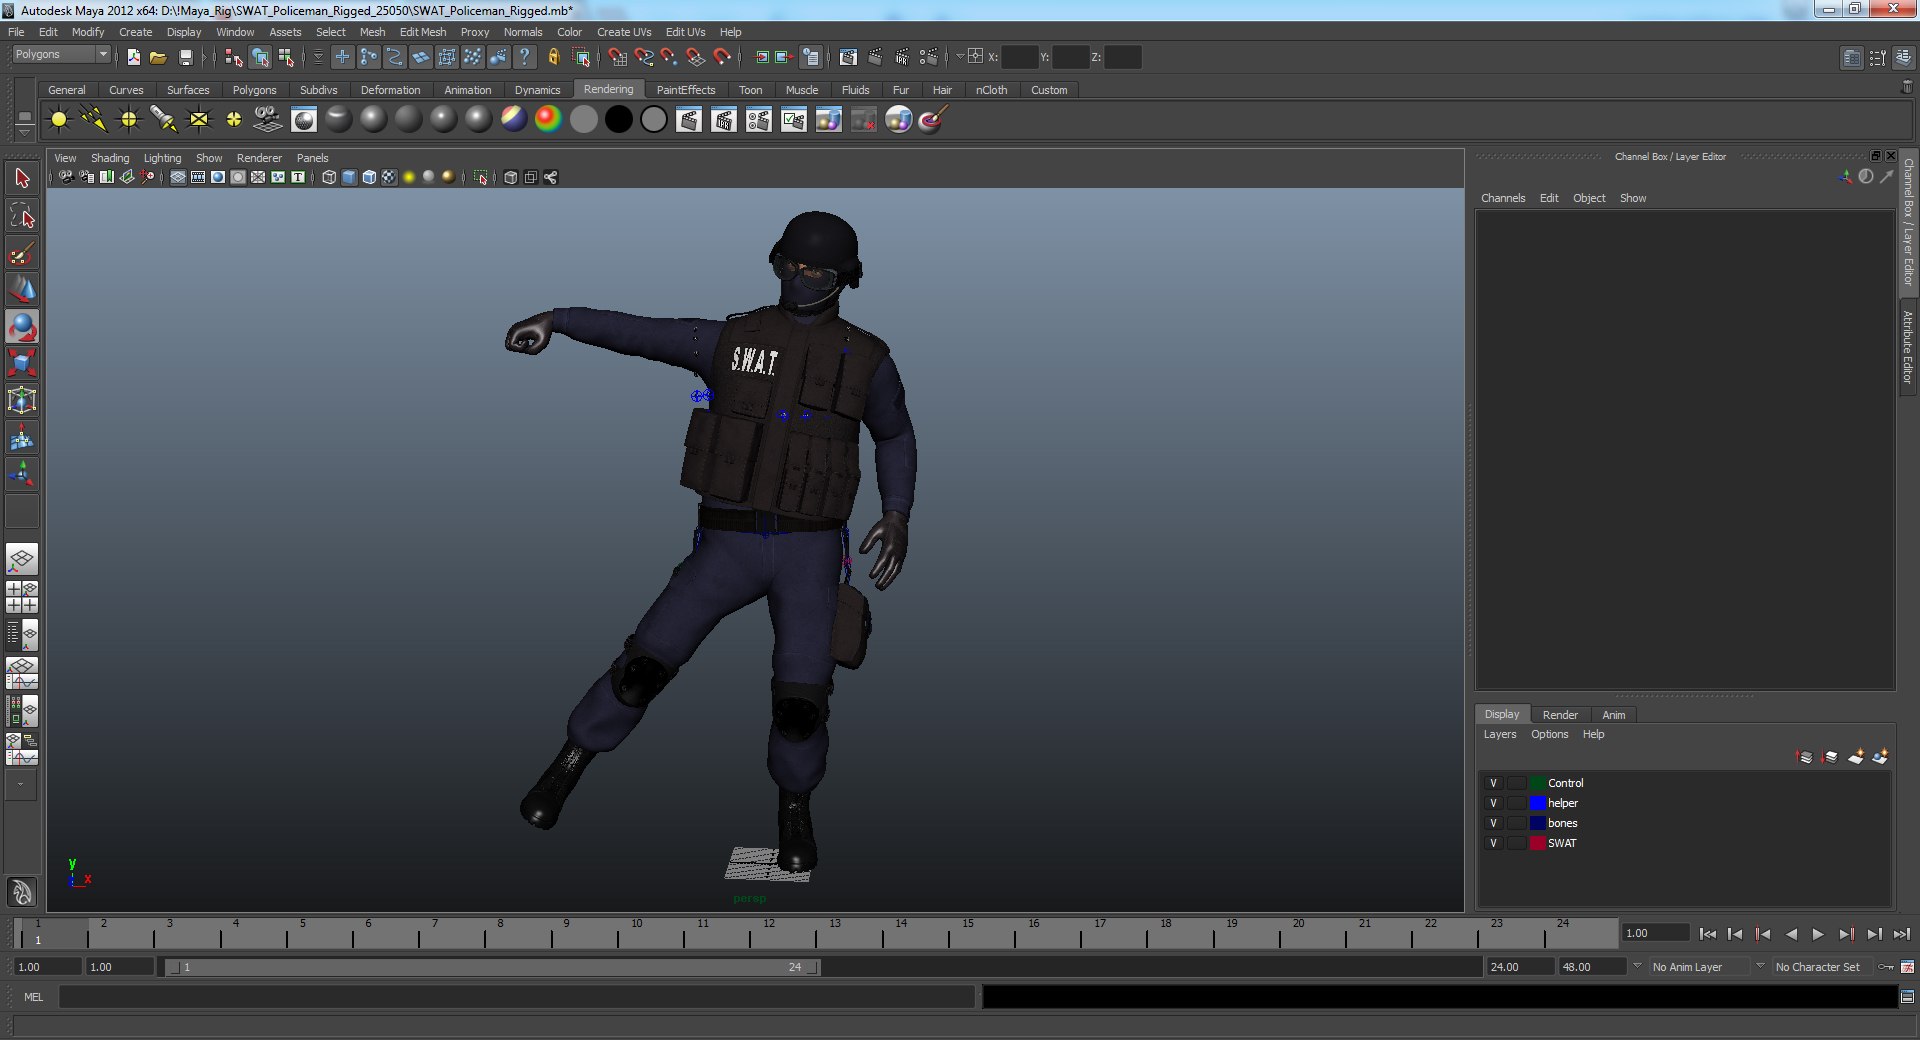Open the Polygons menu set dropdown
1920x1040 pixels.
(x=61, y=54)
